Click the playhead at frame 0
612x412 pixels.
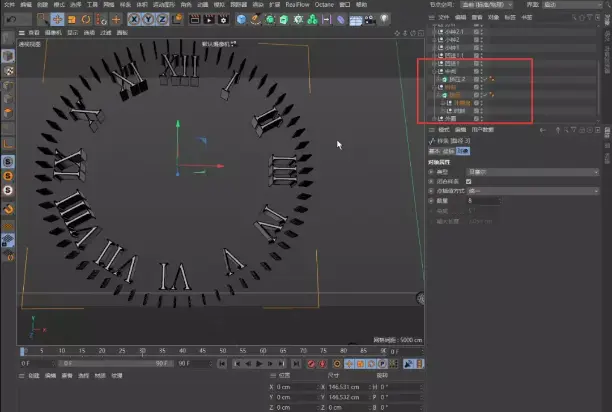click(x=23, y=351)
